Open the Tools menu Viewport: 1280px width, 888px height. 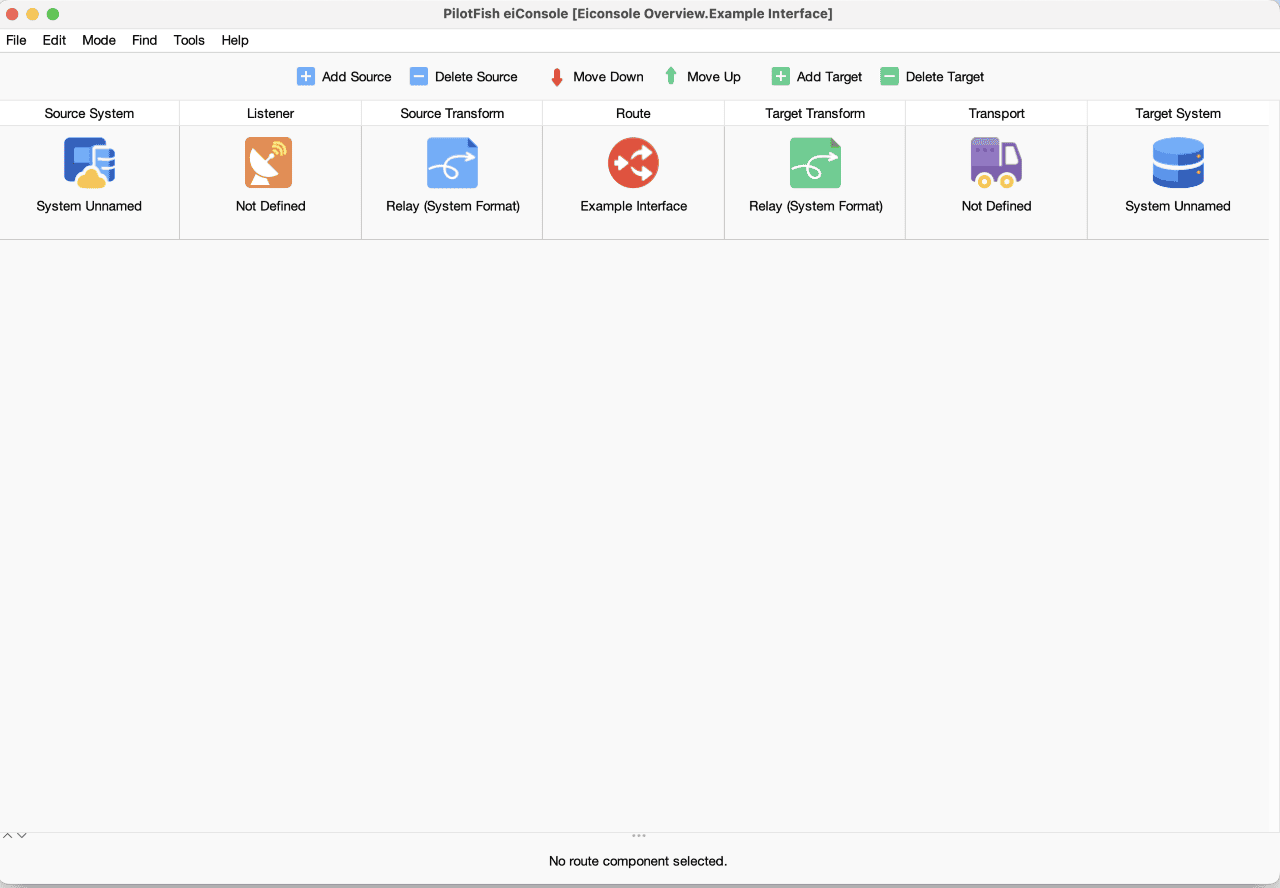[189, 40]
